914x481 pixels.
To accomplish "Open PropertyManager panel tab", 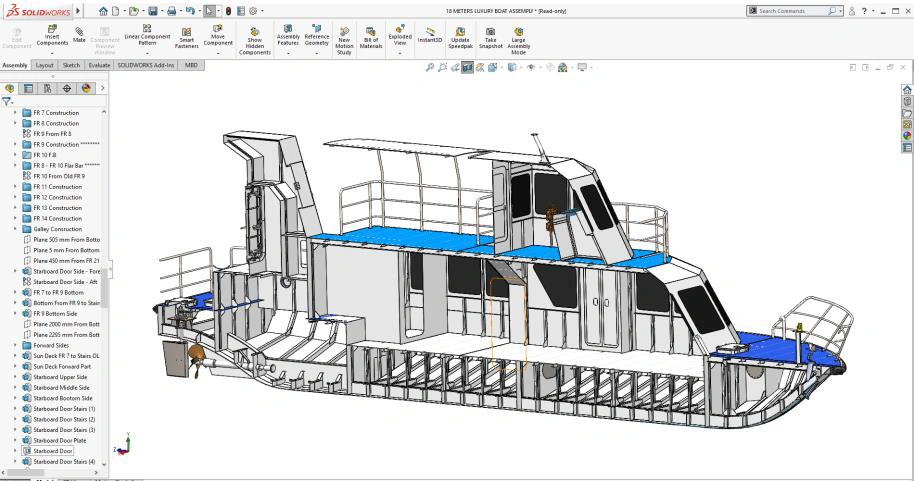I will tap(28, 88).
